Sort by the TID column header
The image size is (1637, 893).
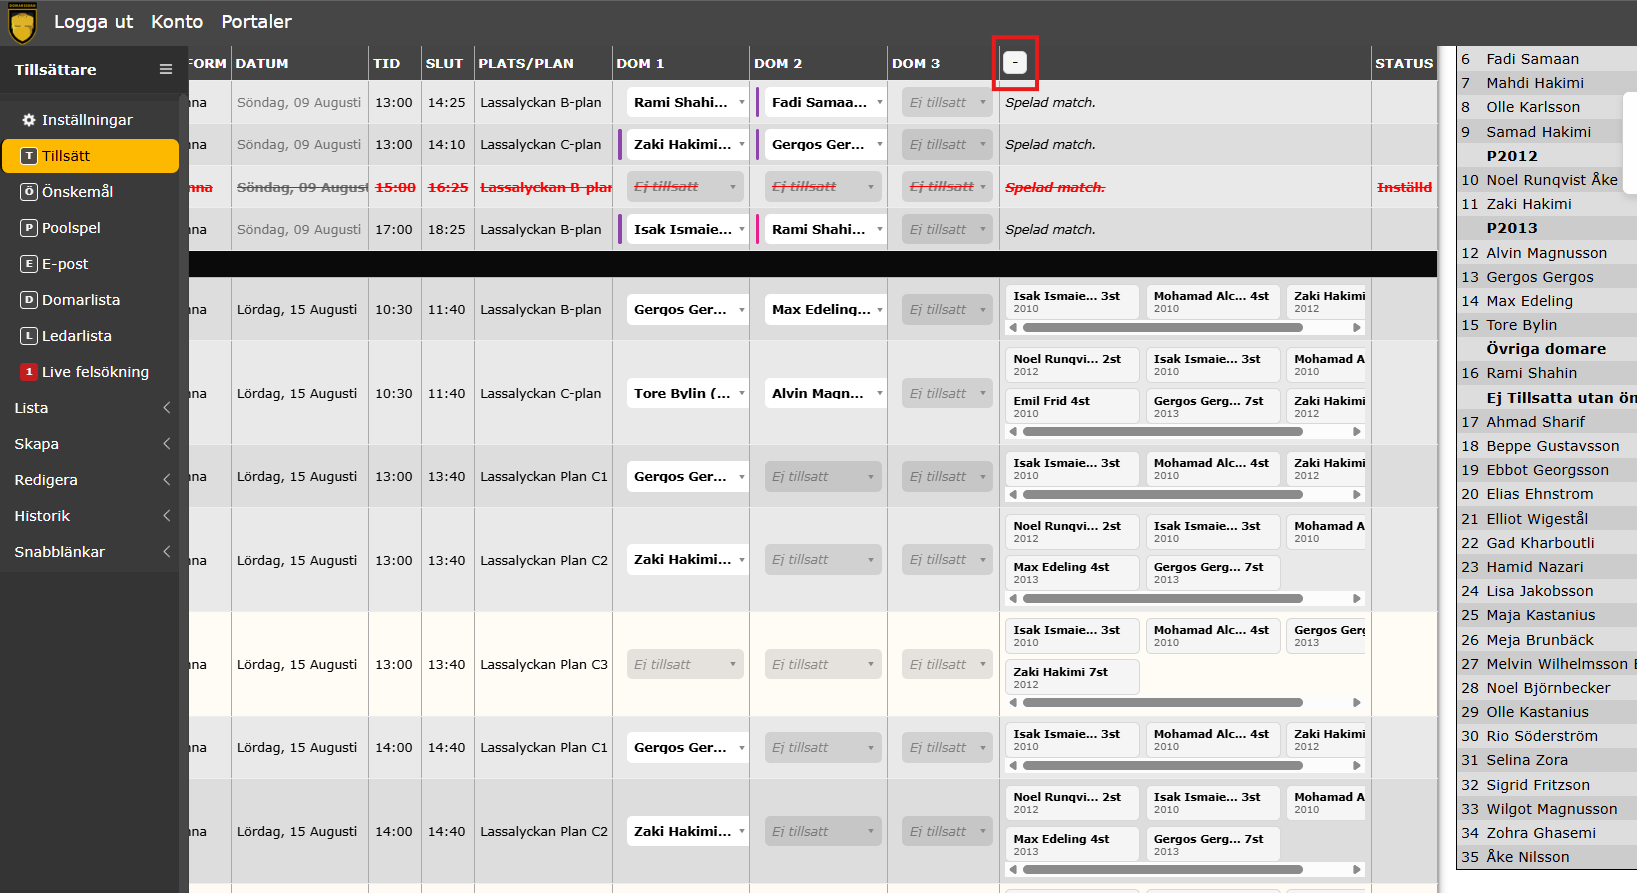[x=386, y=63]
